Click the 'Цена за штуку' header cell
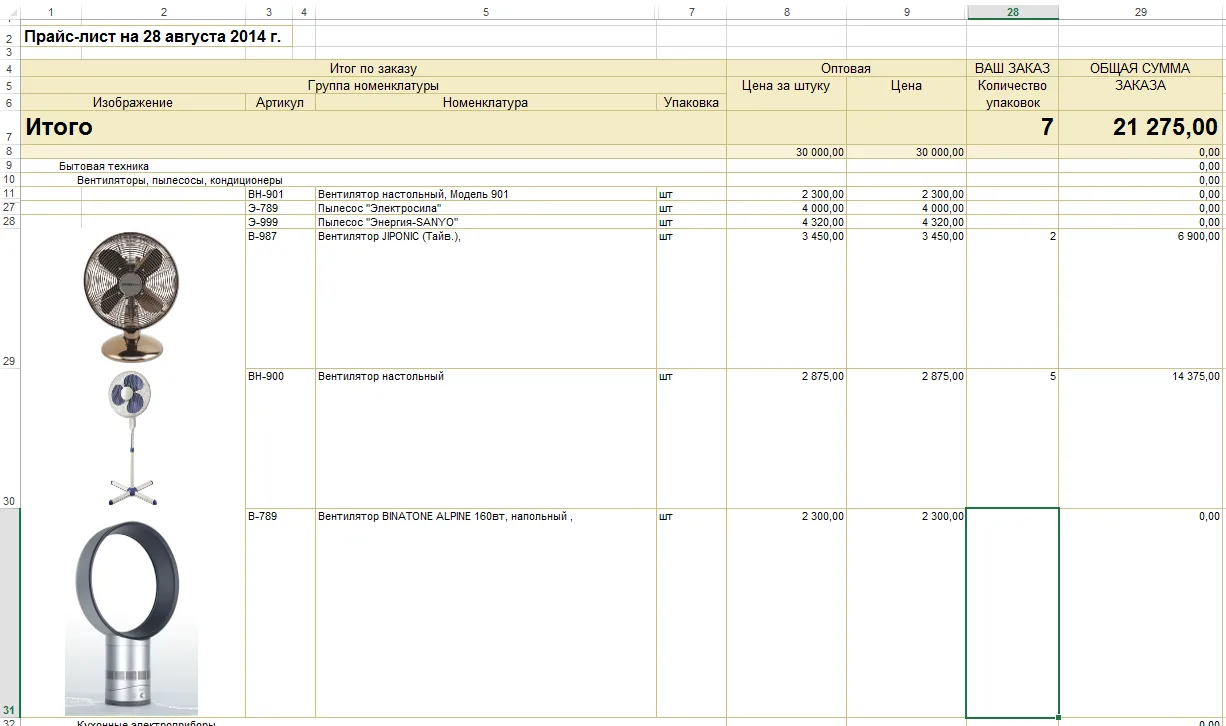This screenshot has width=1226, height=726. 787,86
